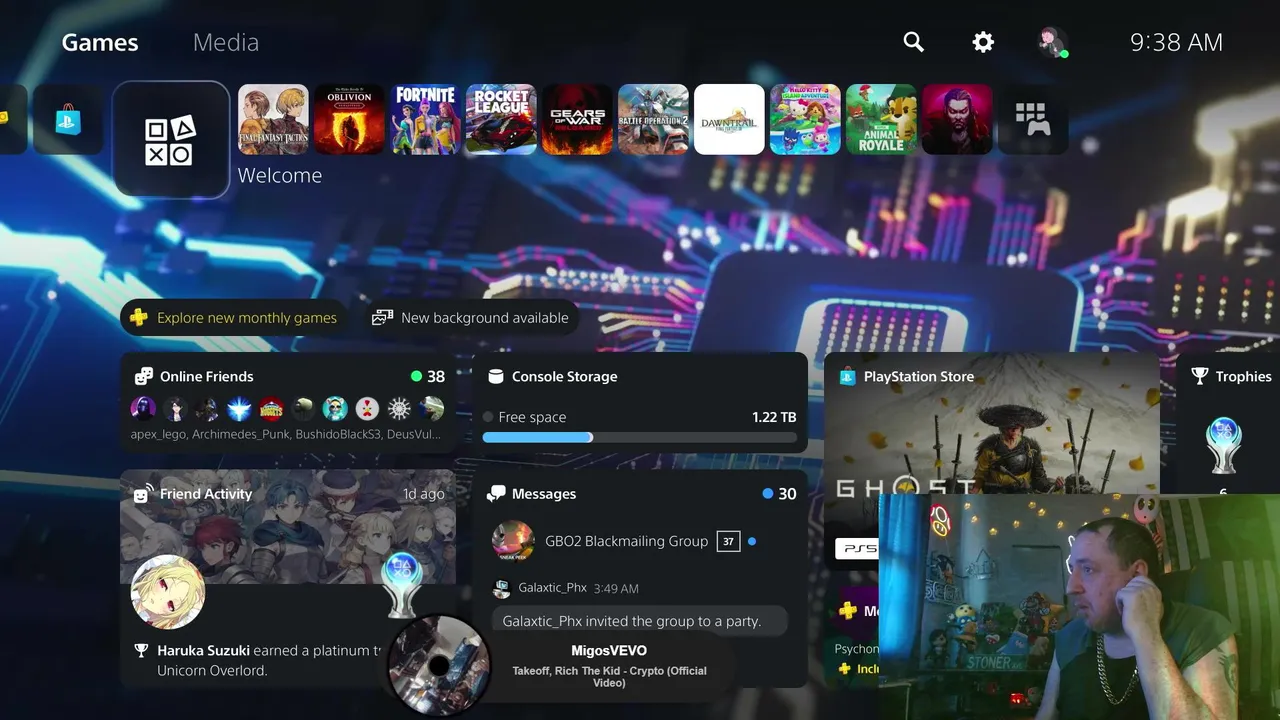Click the Online Friends smiley icon
This screenshot has height=720, width=1280.
tap(144, 376)
